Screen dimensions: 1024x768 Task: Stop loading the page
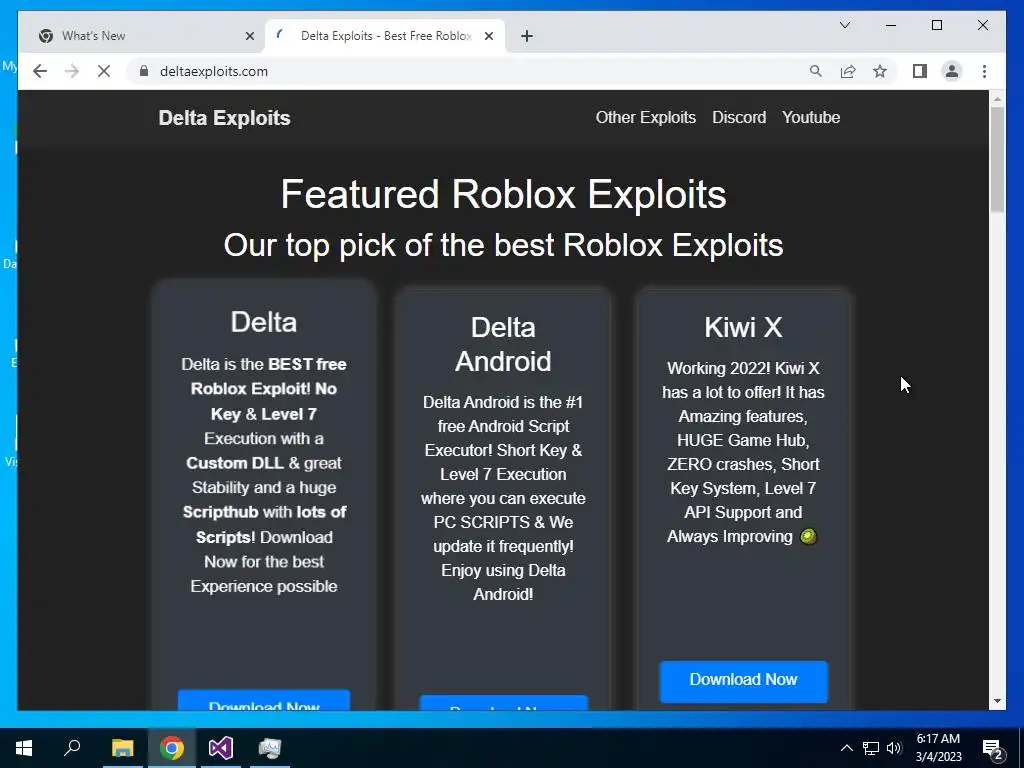point(104,71)
